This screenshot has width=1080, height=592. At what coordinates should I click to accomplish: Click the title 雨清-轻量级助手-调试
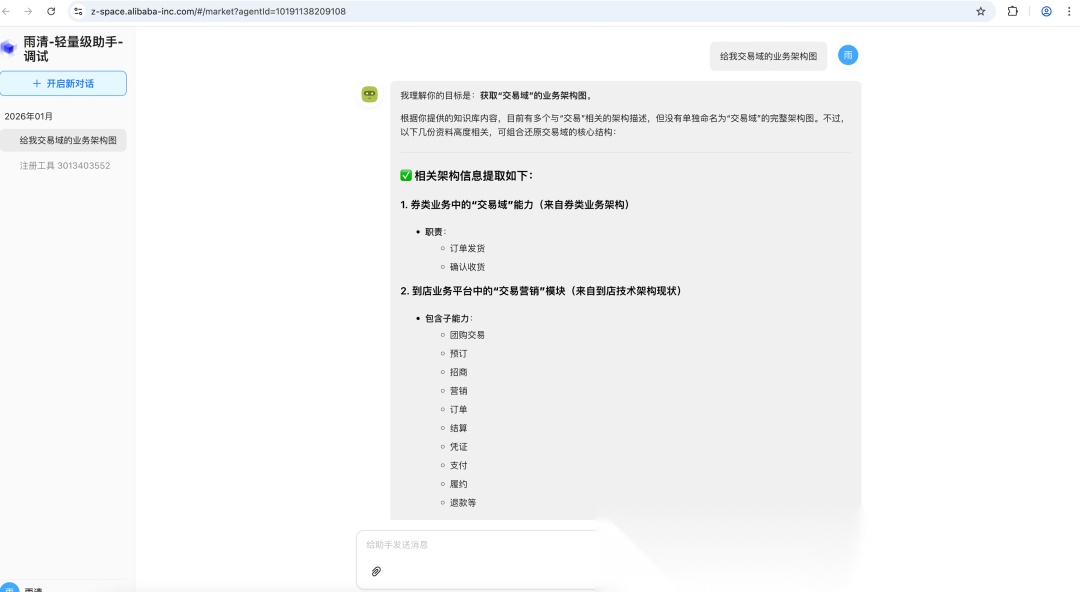click(x=73, y=49)
